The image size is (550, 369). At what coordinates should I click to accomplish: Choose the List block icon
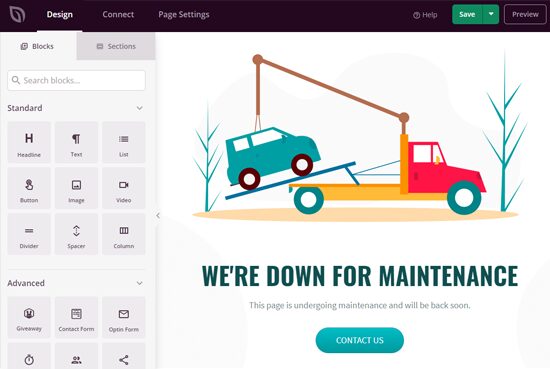tap(124, 142)
